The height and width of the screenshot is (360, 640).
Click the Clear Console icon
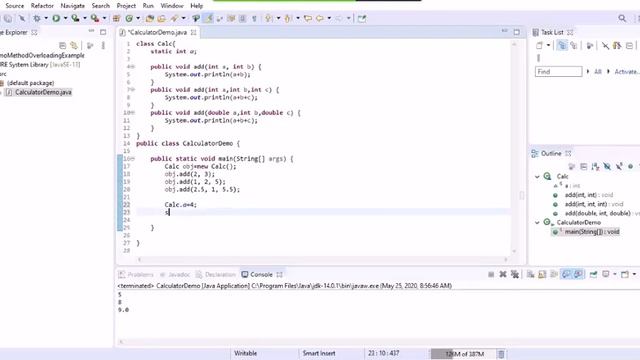tap(530, 274)
